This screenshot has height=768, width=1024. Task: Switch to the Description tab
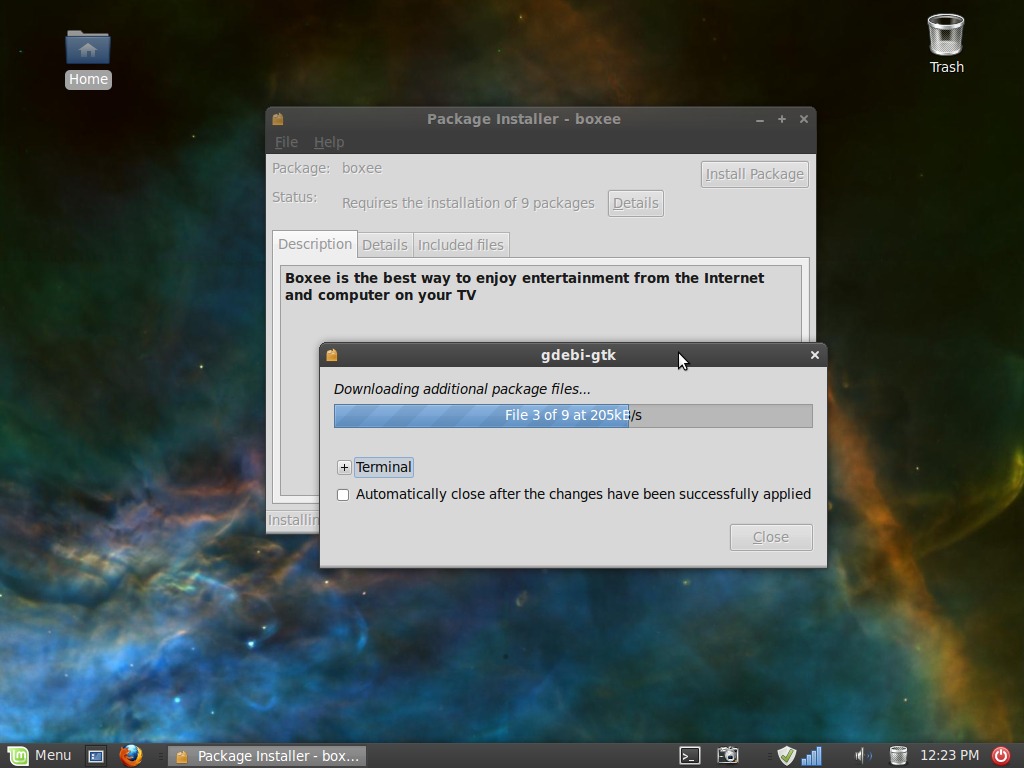click(x=315, y=244)
